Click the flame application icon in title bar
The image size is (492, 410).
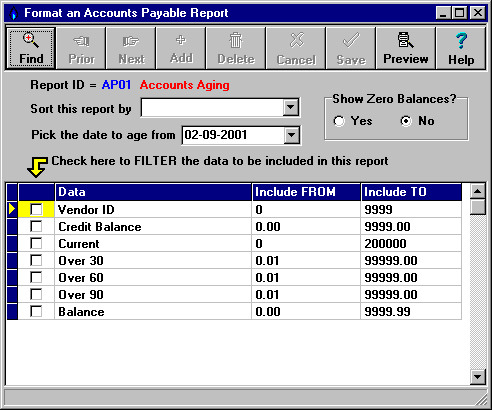13,13
